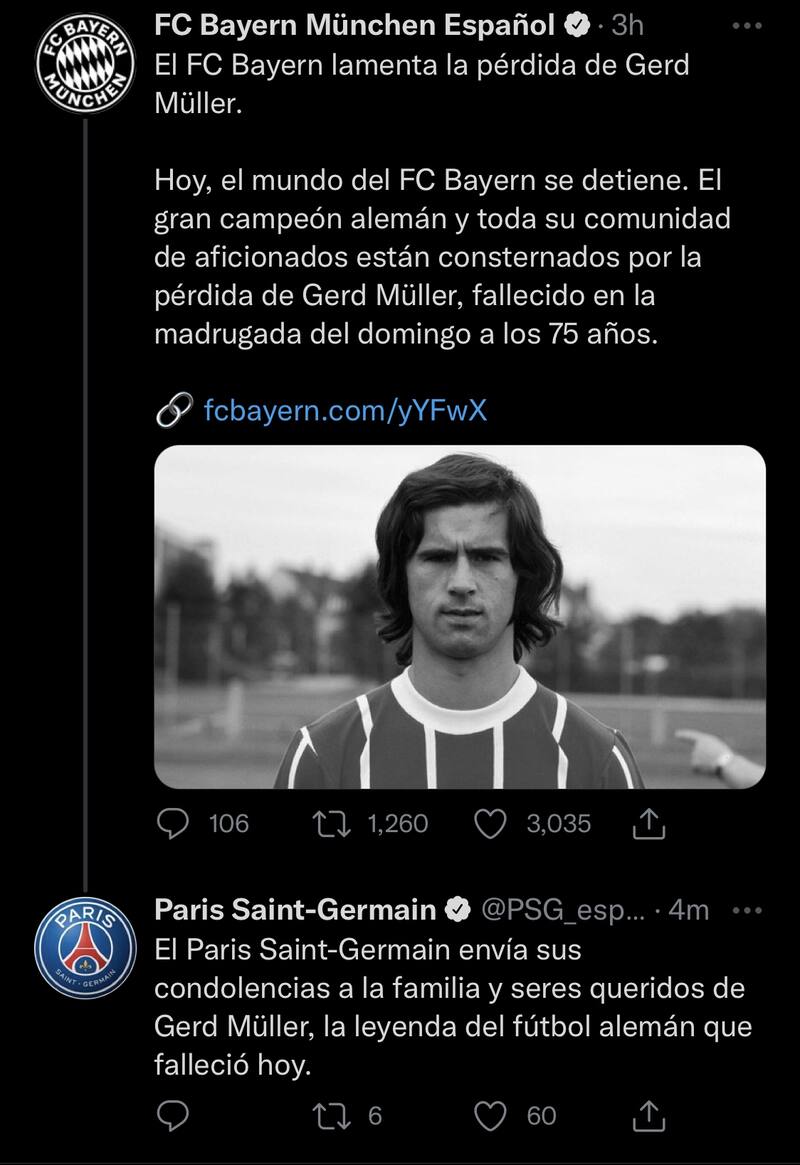Like the Paris Saint-Germain tweet
Image resolution: width=800 pixels, height=1165 pixels.
489,1115
